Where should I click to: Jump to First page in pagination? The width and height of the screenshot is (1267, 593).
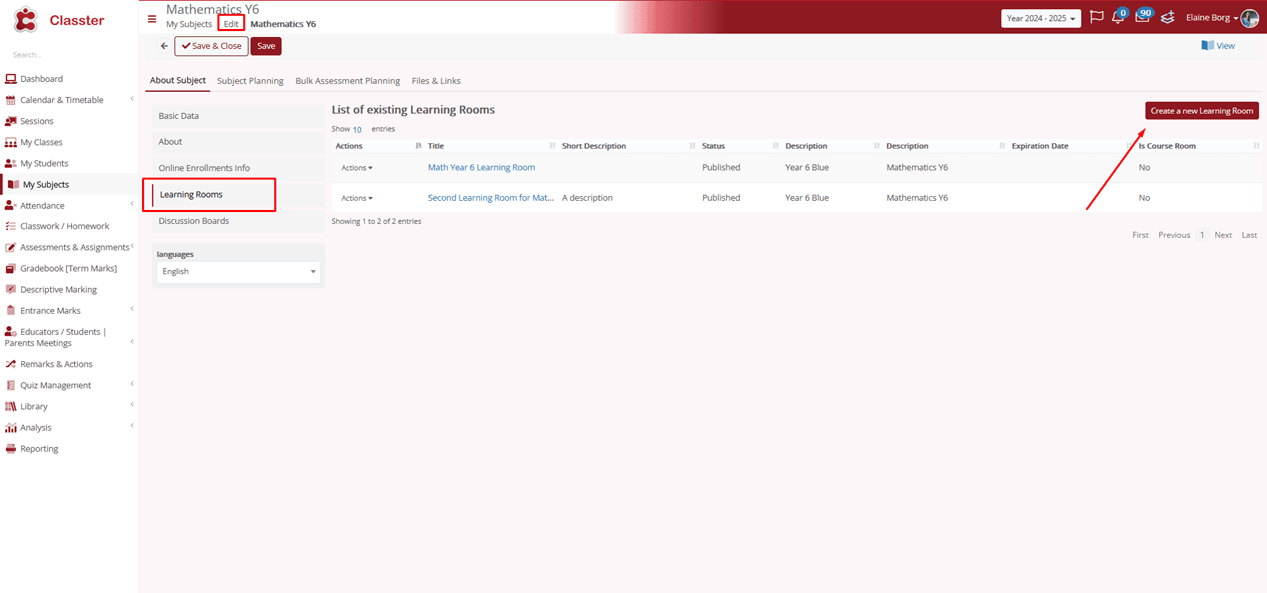[x=1141, y=235]
